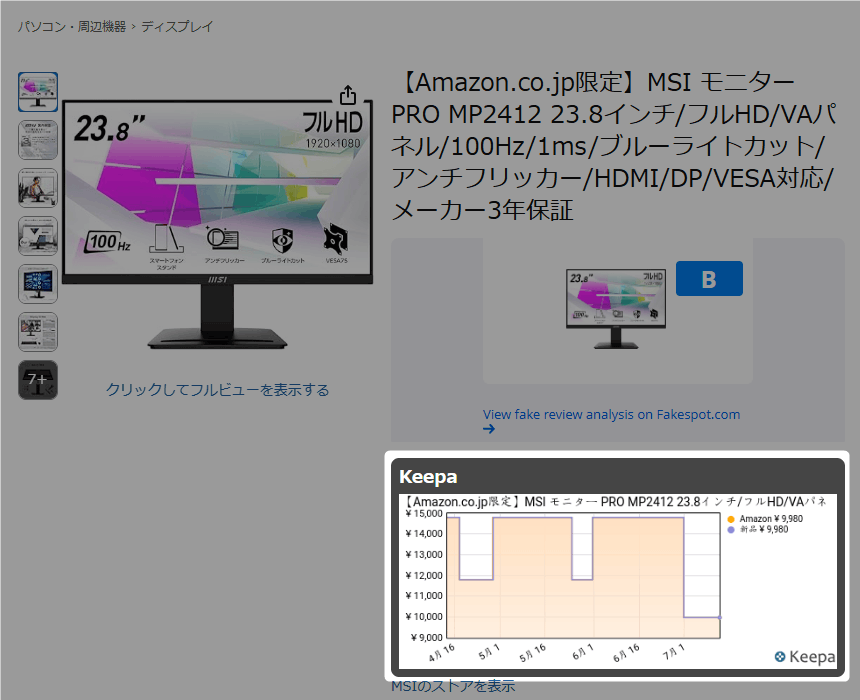The image size is (860, 700).
Task: Click the ¥12,000 axis label
Action: pyautogui.click(x=423, y=575)
